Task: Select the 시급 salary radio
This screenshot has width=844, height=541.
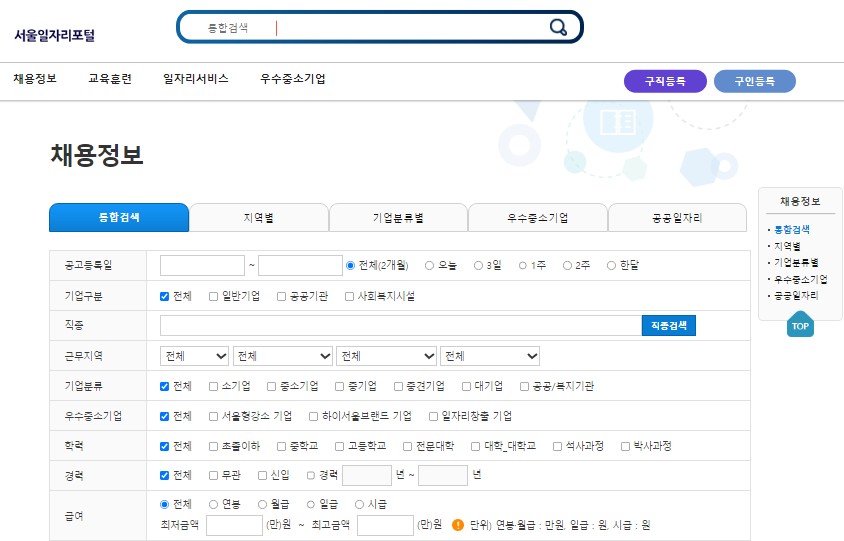Action: point(360,504)
